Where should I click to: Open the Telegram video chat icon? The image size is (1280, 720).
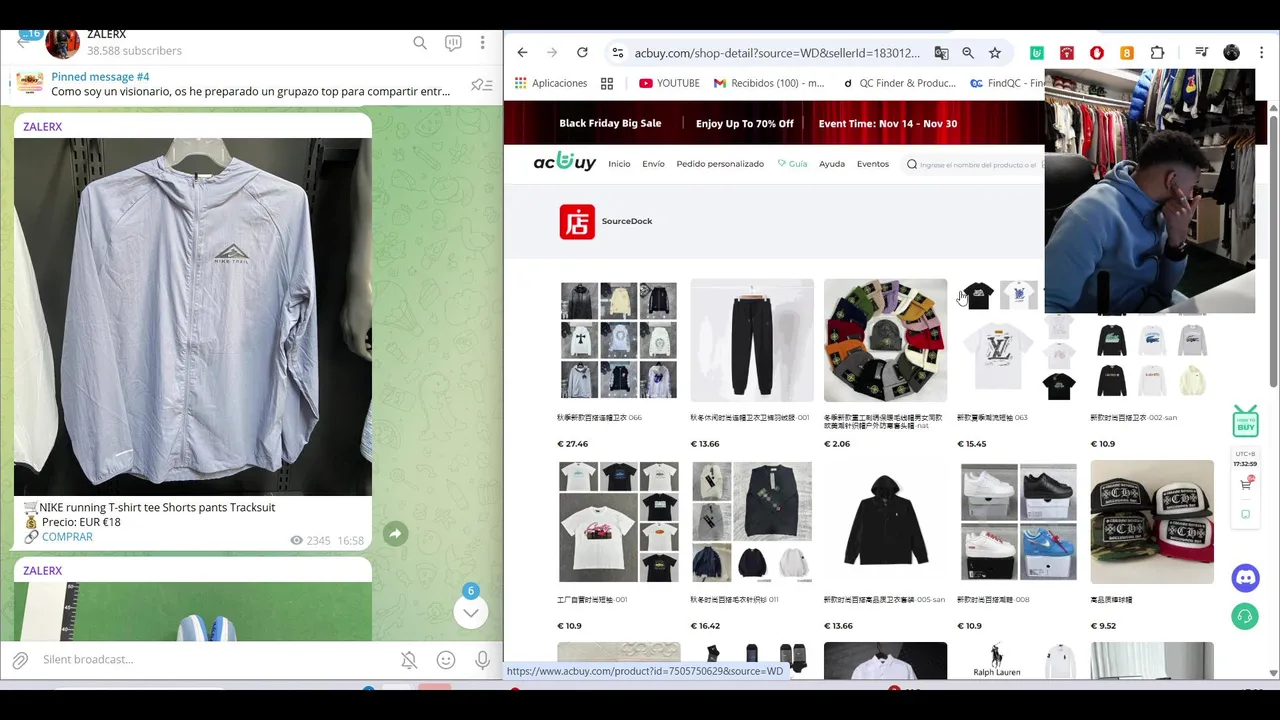point(453,43)
